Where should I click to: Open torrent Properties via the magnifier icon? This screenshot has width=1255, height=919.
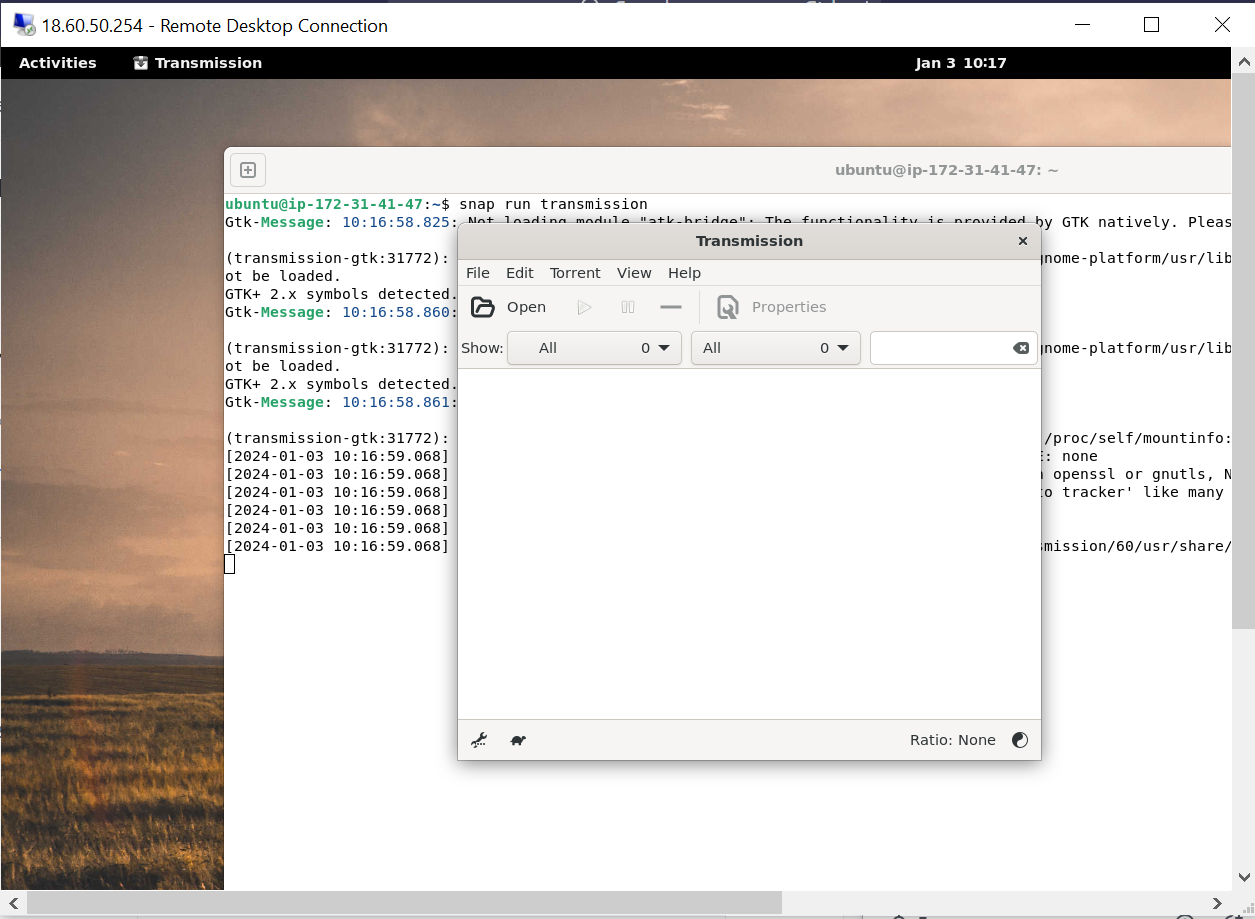coord(729,307)
